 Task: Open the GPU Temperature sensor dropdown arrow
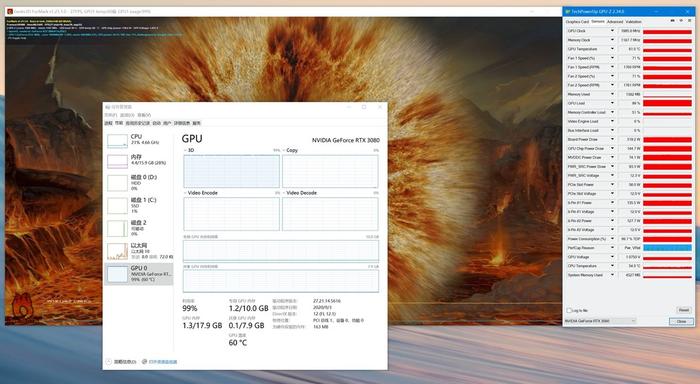click(612, 49)
